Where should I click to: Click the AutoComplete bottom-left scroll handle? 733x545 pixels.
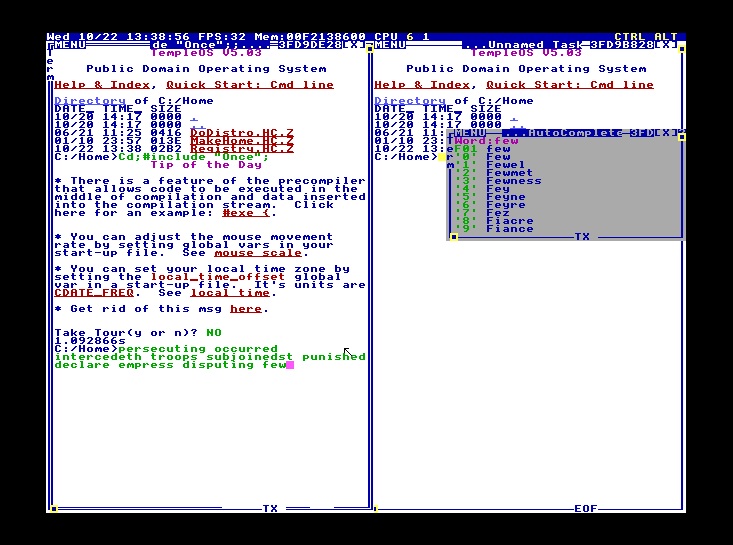[454, 237]
